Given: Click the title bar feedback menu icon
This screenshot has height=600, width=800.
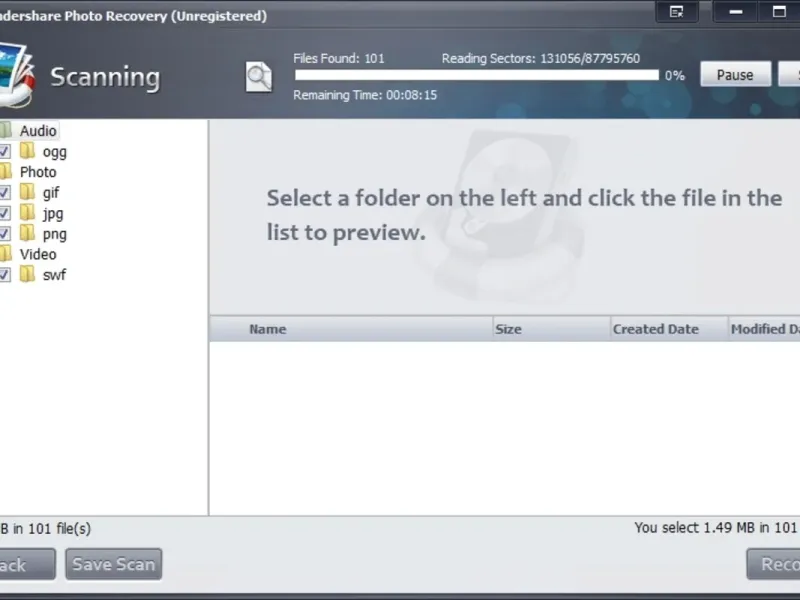Looking at the screenshot, I should coord(677,12).
